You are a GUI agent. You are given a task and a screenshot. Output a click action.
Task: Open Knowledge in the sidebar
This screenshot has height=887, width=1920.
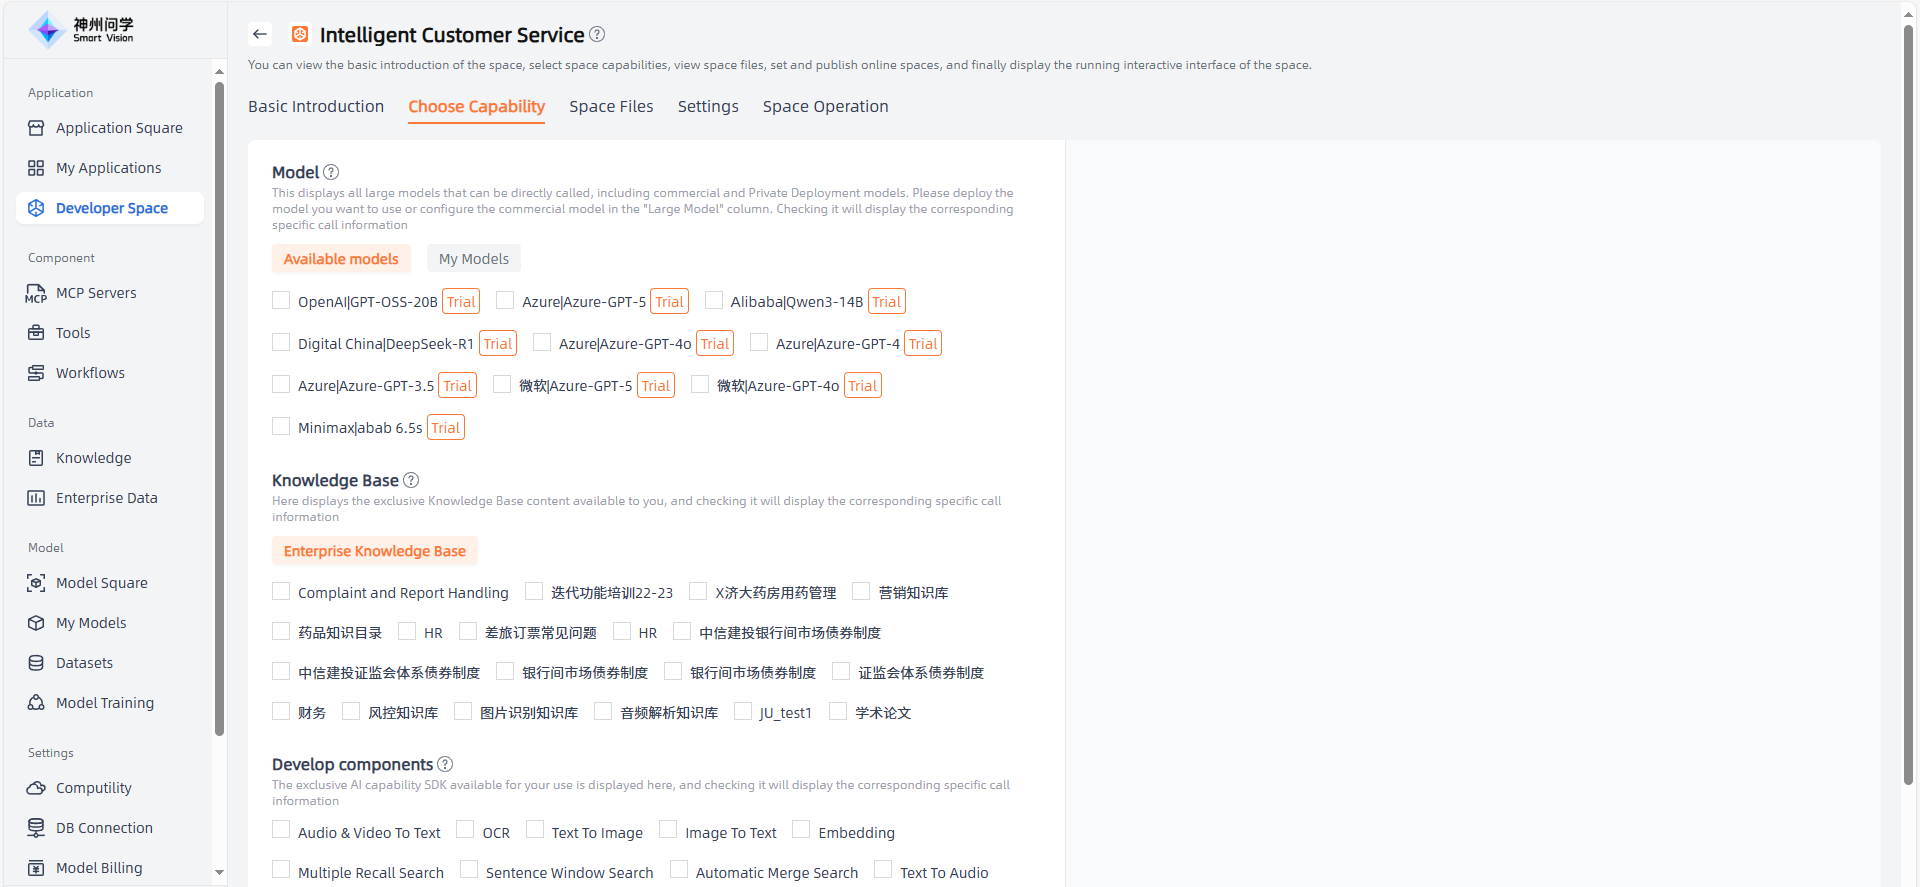click(93, 458)
